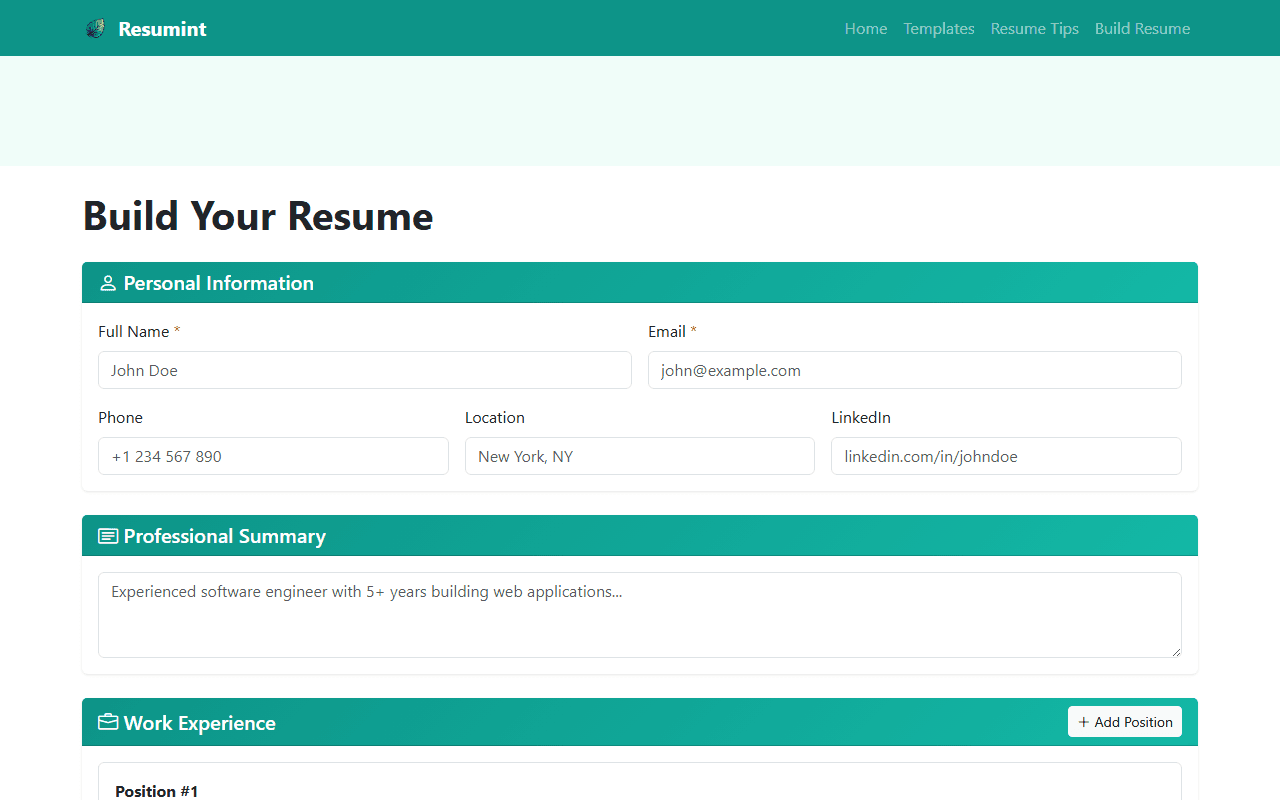Click the document icon beside Professional Summary
The height and width of the screenshot is (800, 1280).
[x=107, y=535]
